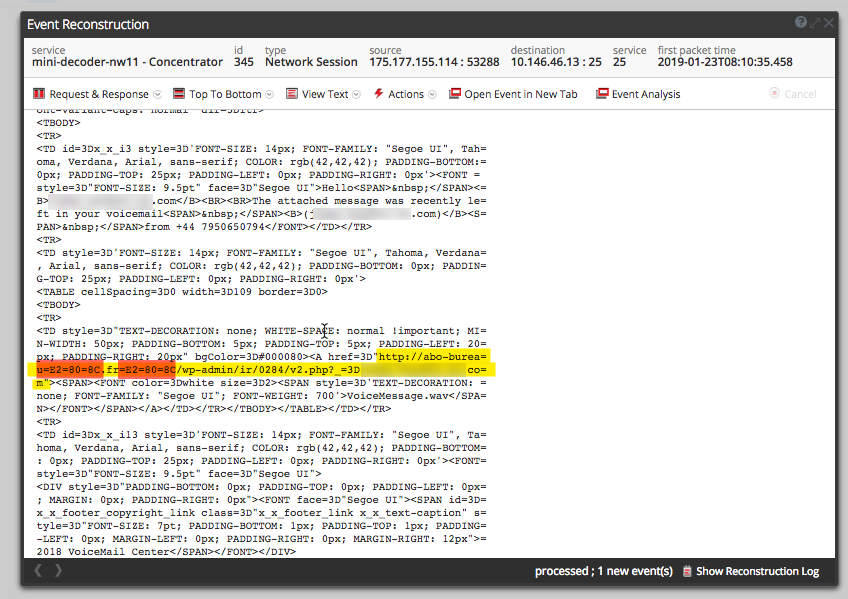Click the help question mark icon
The width and height of the screenshot is (848, 599).
pyautogui.click(x=800, y=22)
